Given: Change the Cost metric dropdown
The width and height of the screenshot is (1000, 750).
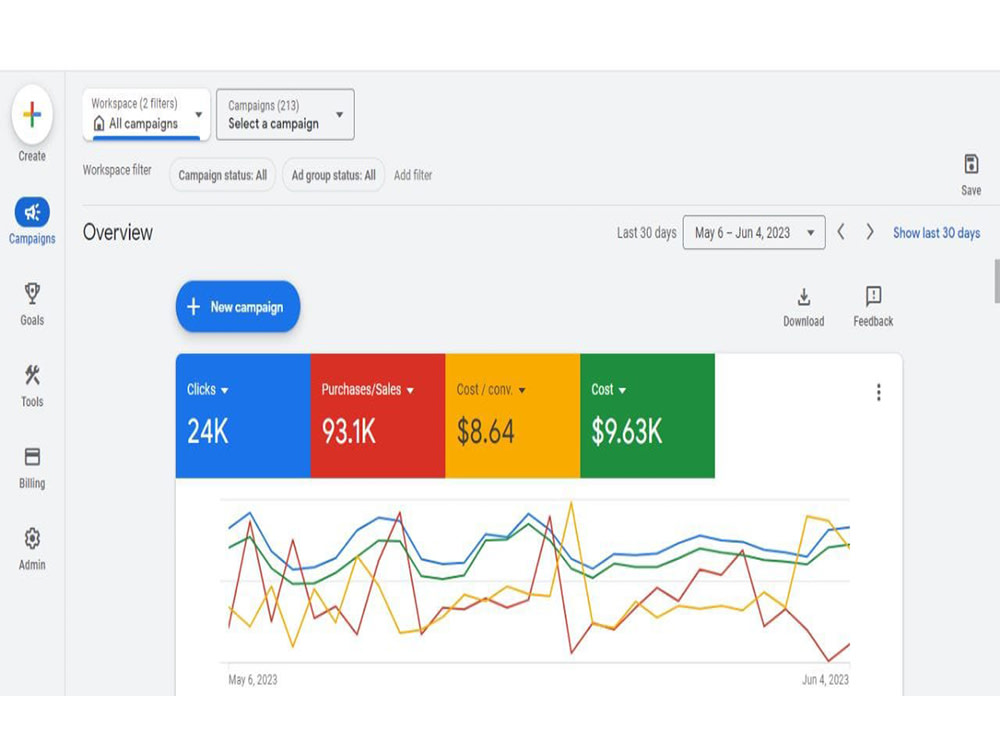Looking at the screenshot, I should (608, 390).
